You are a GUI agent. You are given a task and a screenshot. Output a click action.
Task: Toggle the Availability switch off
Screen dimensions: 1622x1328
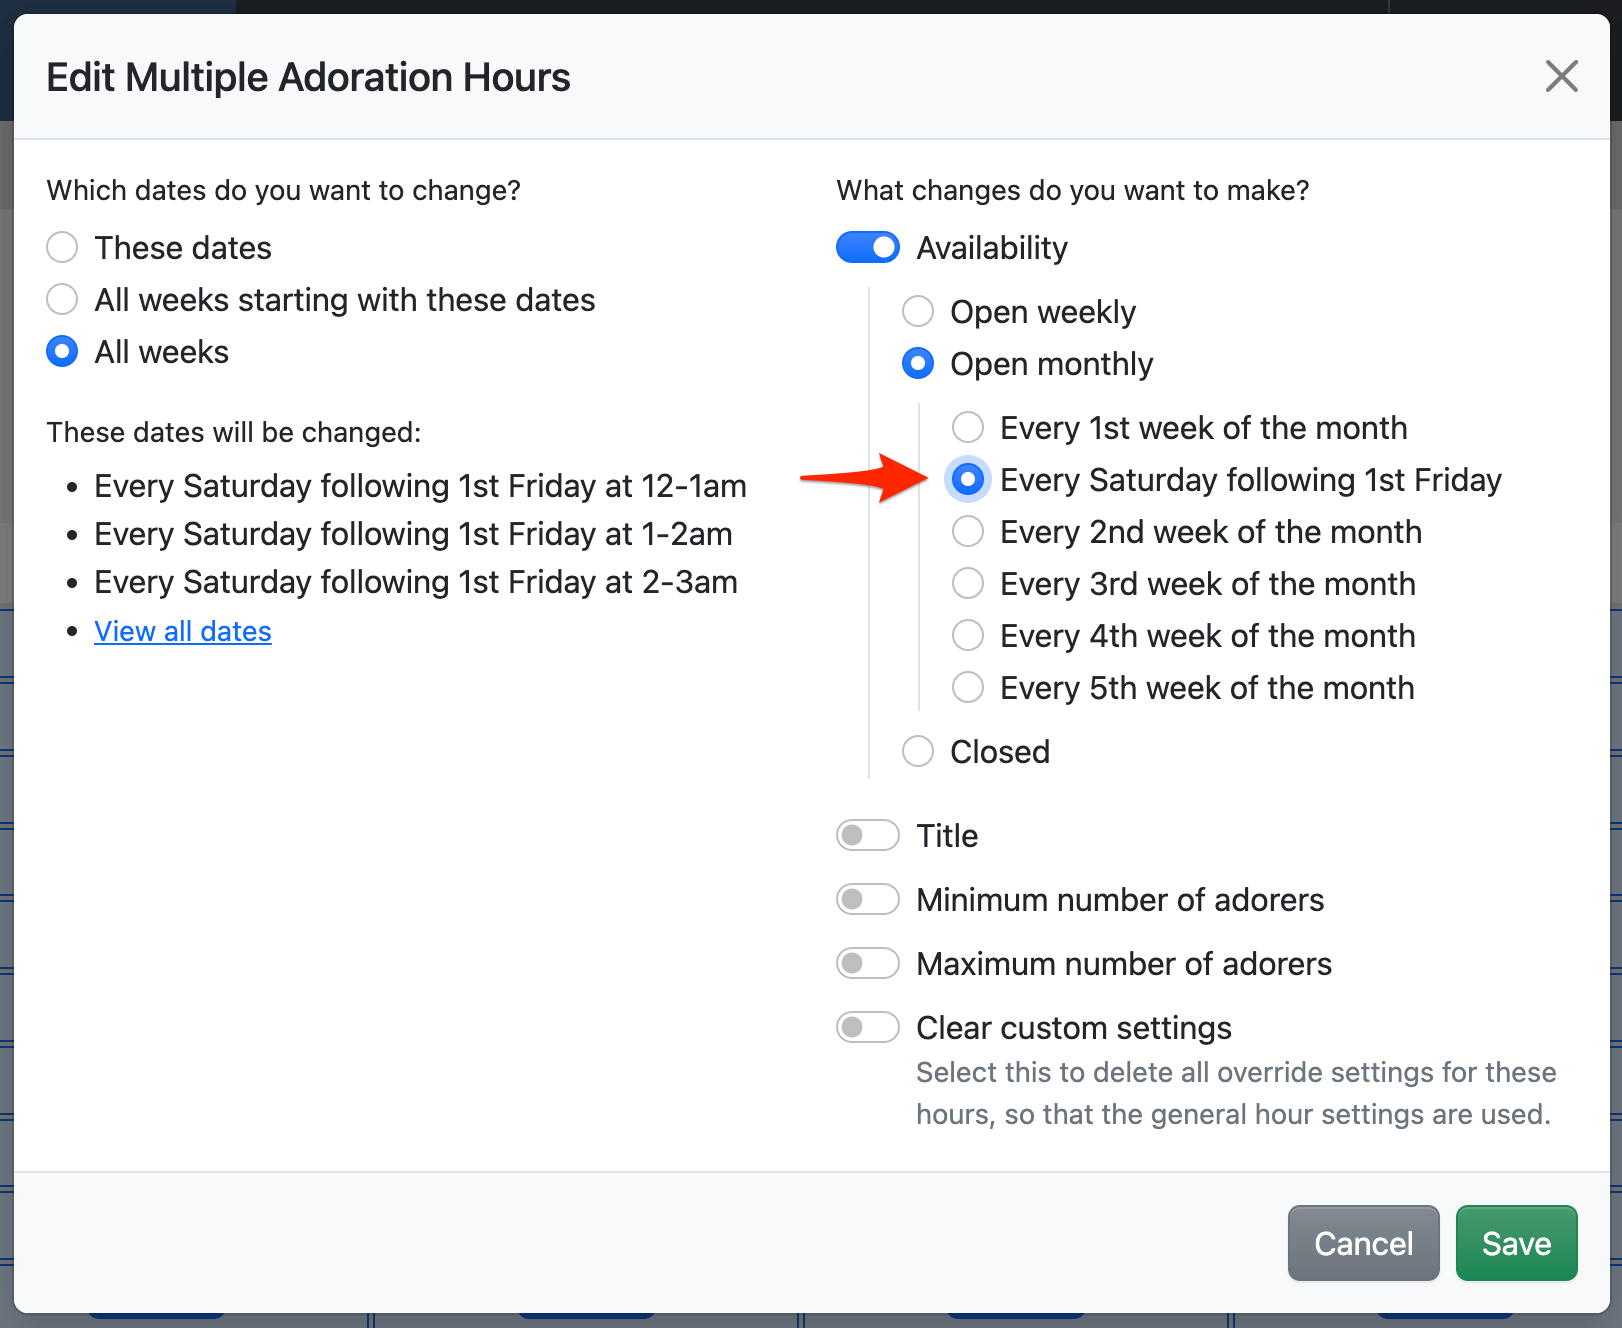click(x=868, y=248)
